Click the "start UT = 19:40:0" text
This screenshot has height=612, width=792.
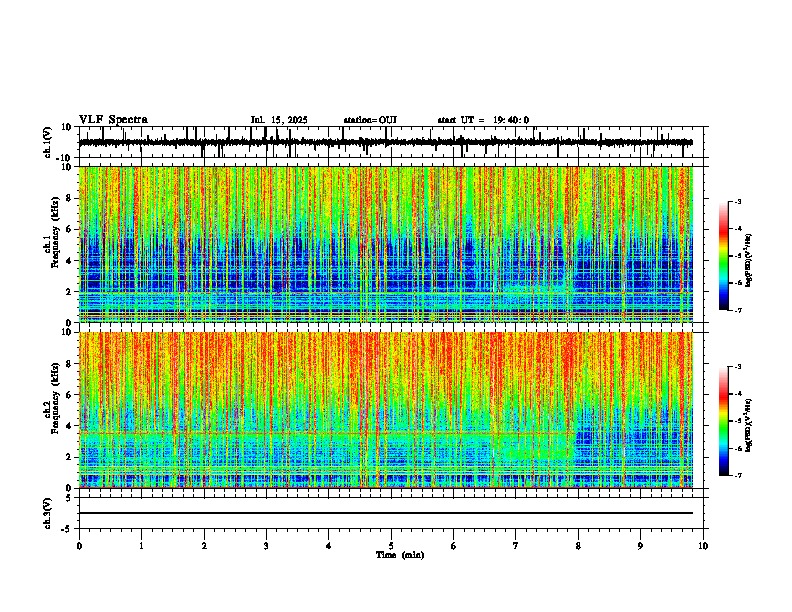483,120
